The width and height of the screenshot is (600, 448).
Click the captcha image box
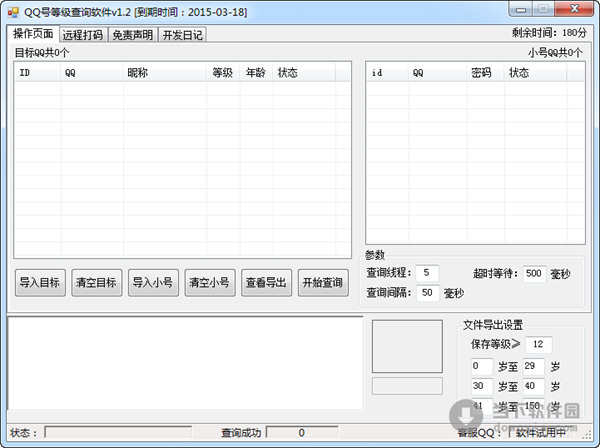[x=407, y=347]
